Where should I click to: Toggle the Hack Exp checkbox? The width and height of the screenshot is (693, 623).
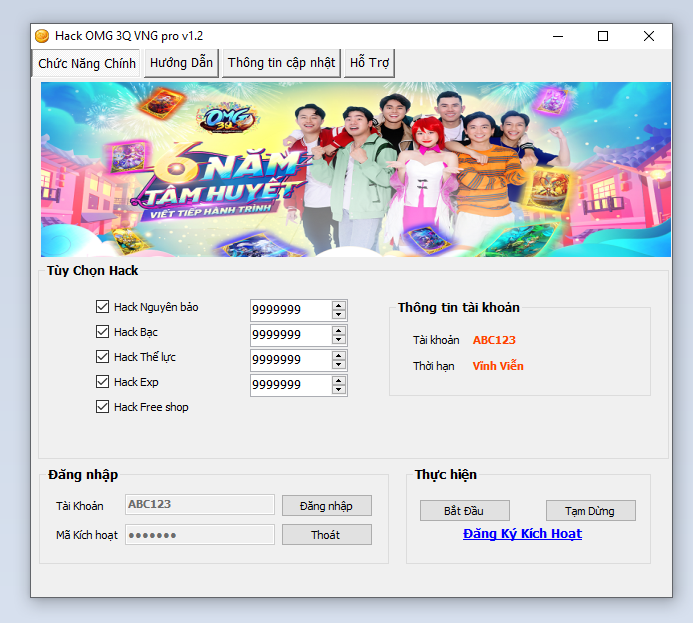[x=102, y=382]
